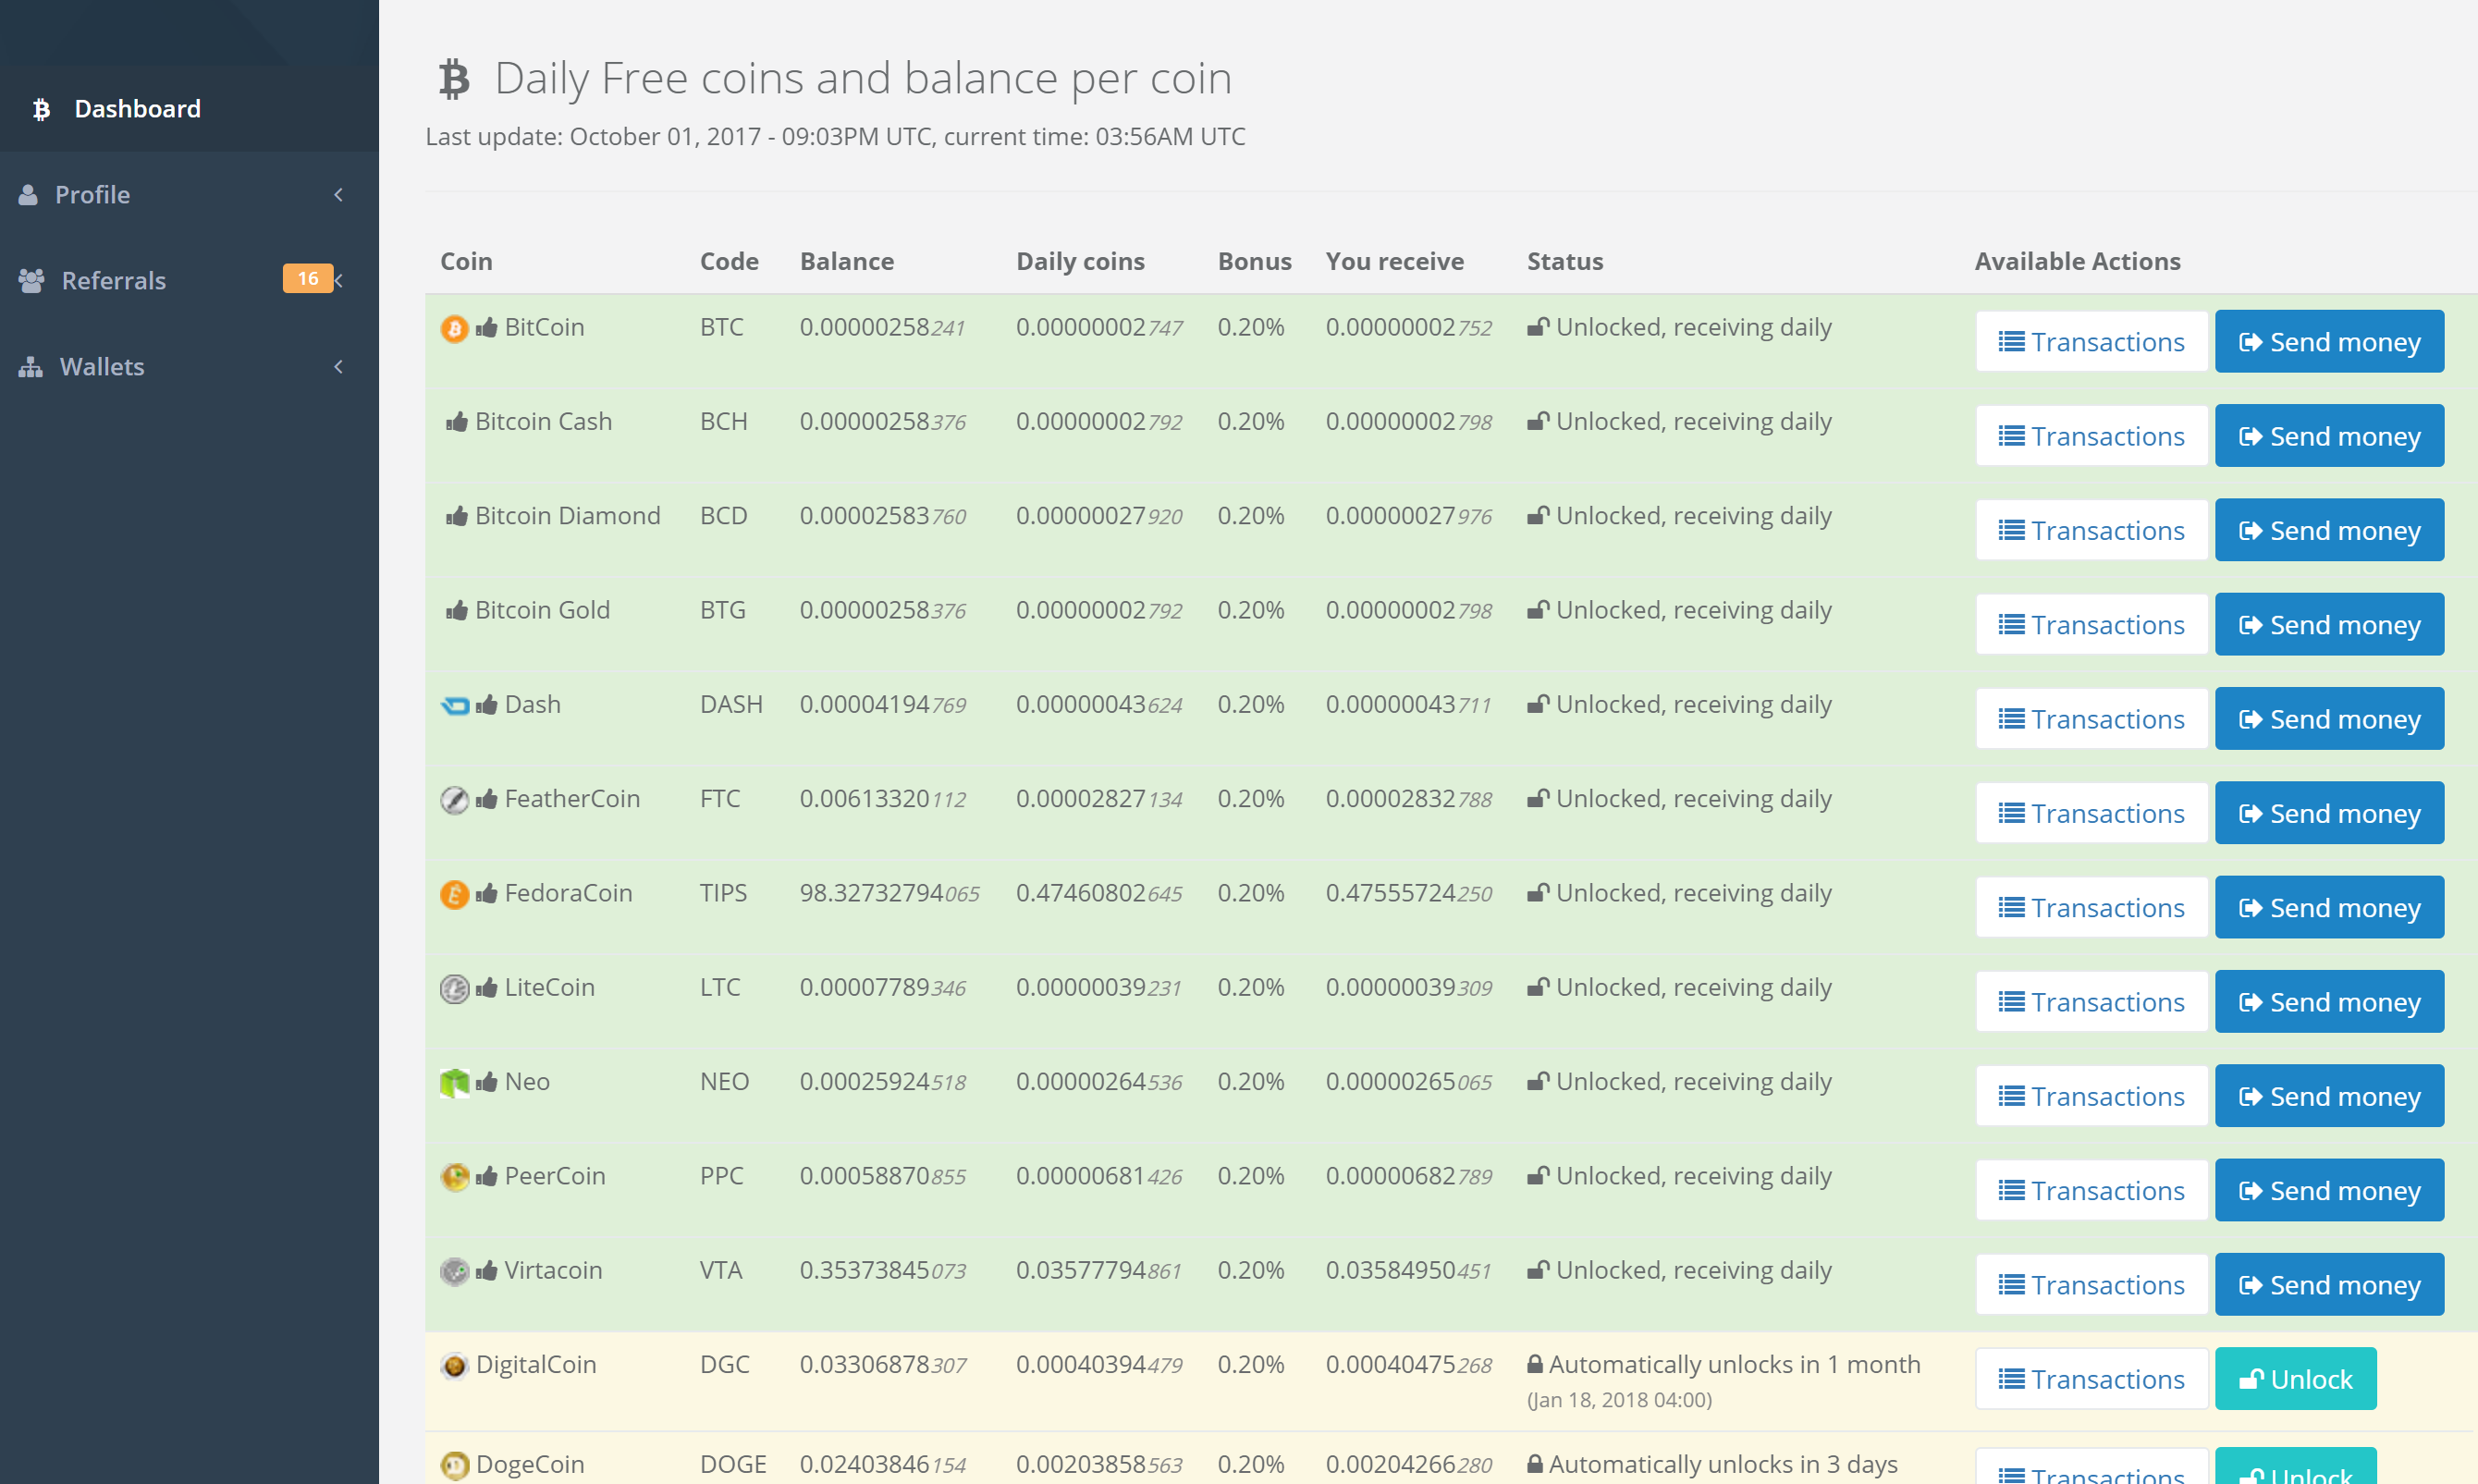Send money from Bitcoin Diamond balance

click(2329, 530)
